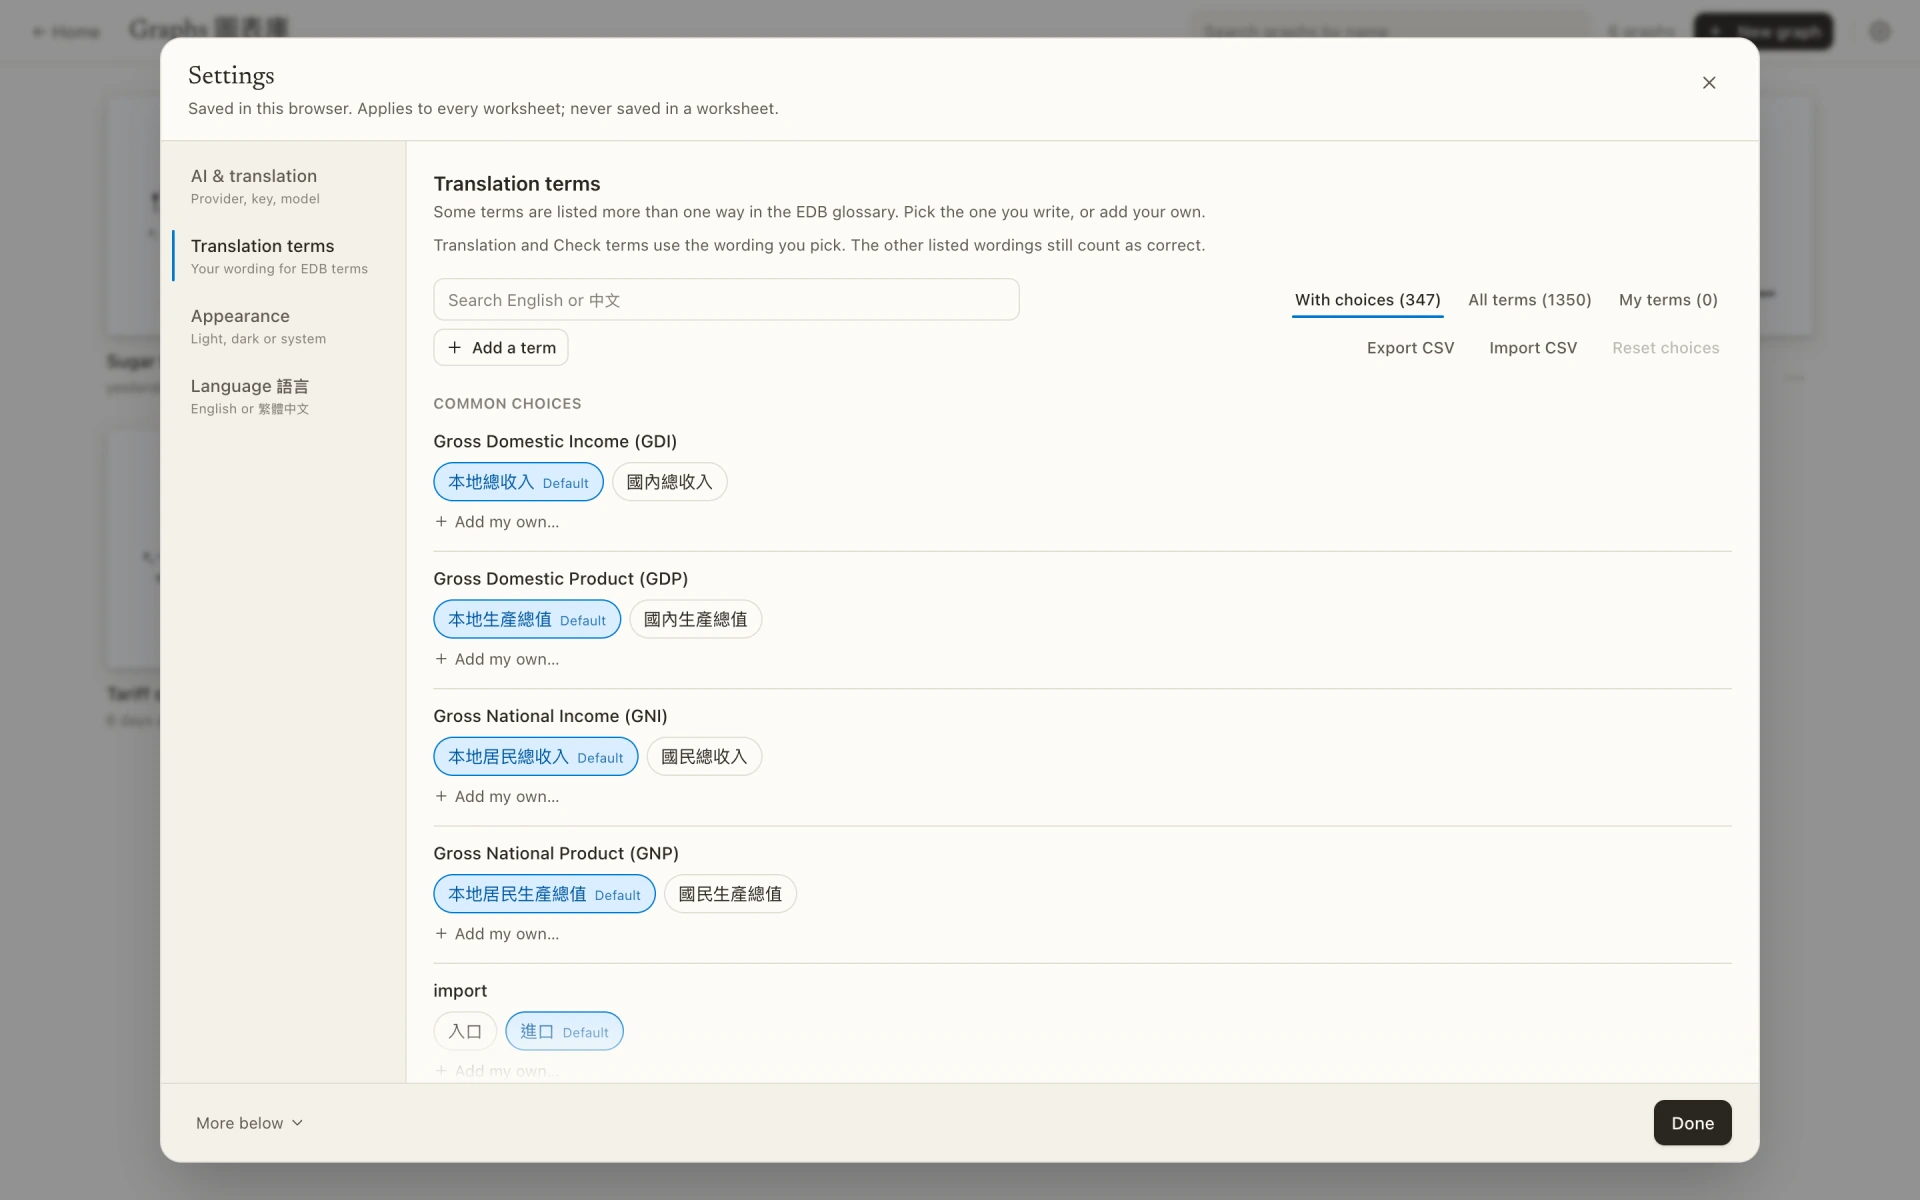Screen dimensions: 1920x1200
Task: Click Export CSV
Action: pyautogui.click(x=1410, y=348)
